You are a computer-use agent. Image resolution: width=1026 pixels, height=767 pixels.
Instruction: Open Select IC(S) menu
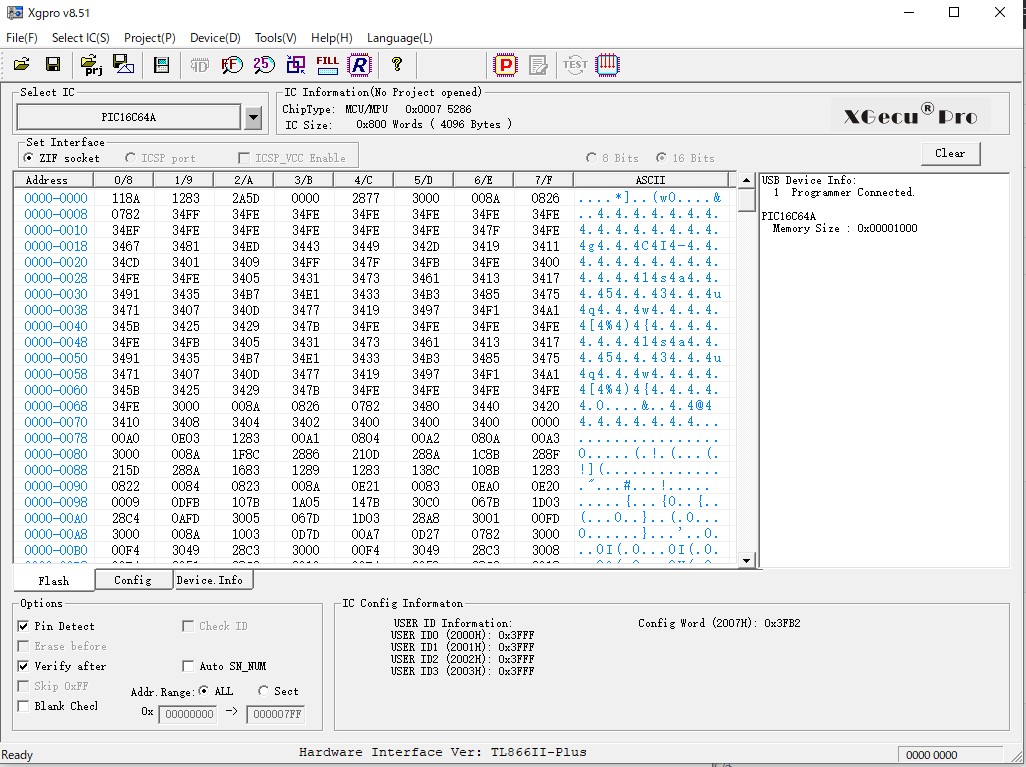point(80,38)
